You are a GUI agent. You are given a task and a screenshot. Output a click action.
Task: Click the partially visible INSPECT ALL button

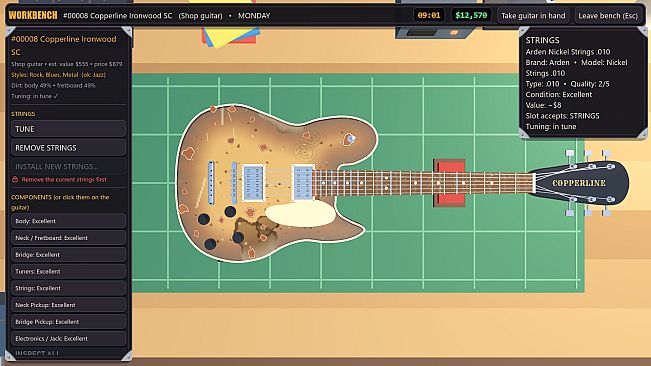[68, 353]
